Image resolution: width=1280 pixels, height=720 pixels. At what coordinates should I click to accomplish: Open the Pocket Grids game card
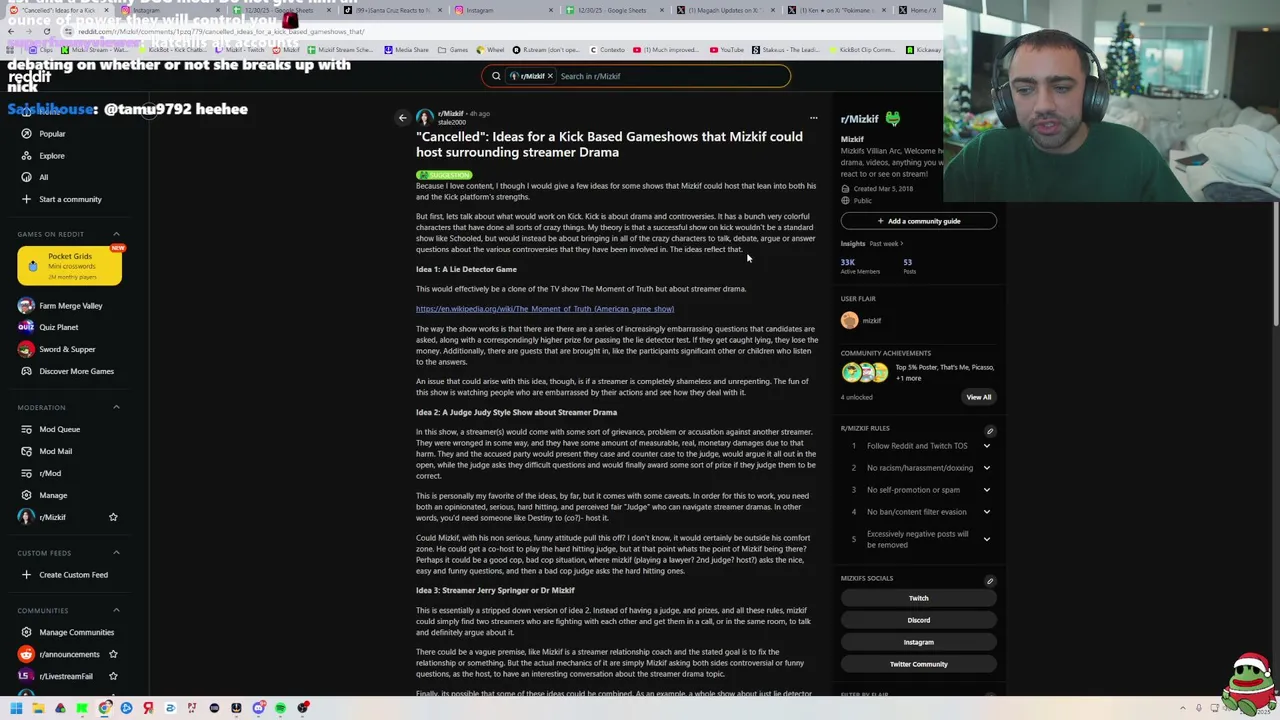pos(69,265)
